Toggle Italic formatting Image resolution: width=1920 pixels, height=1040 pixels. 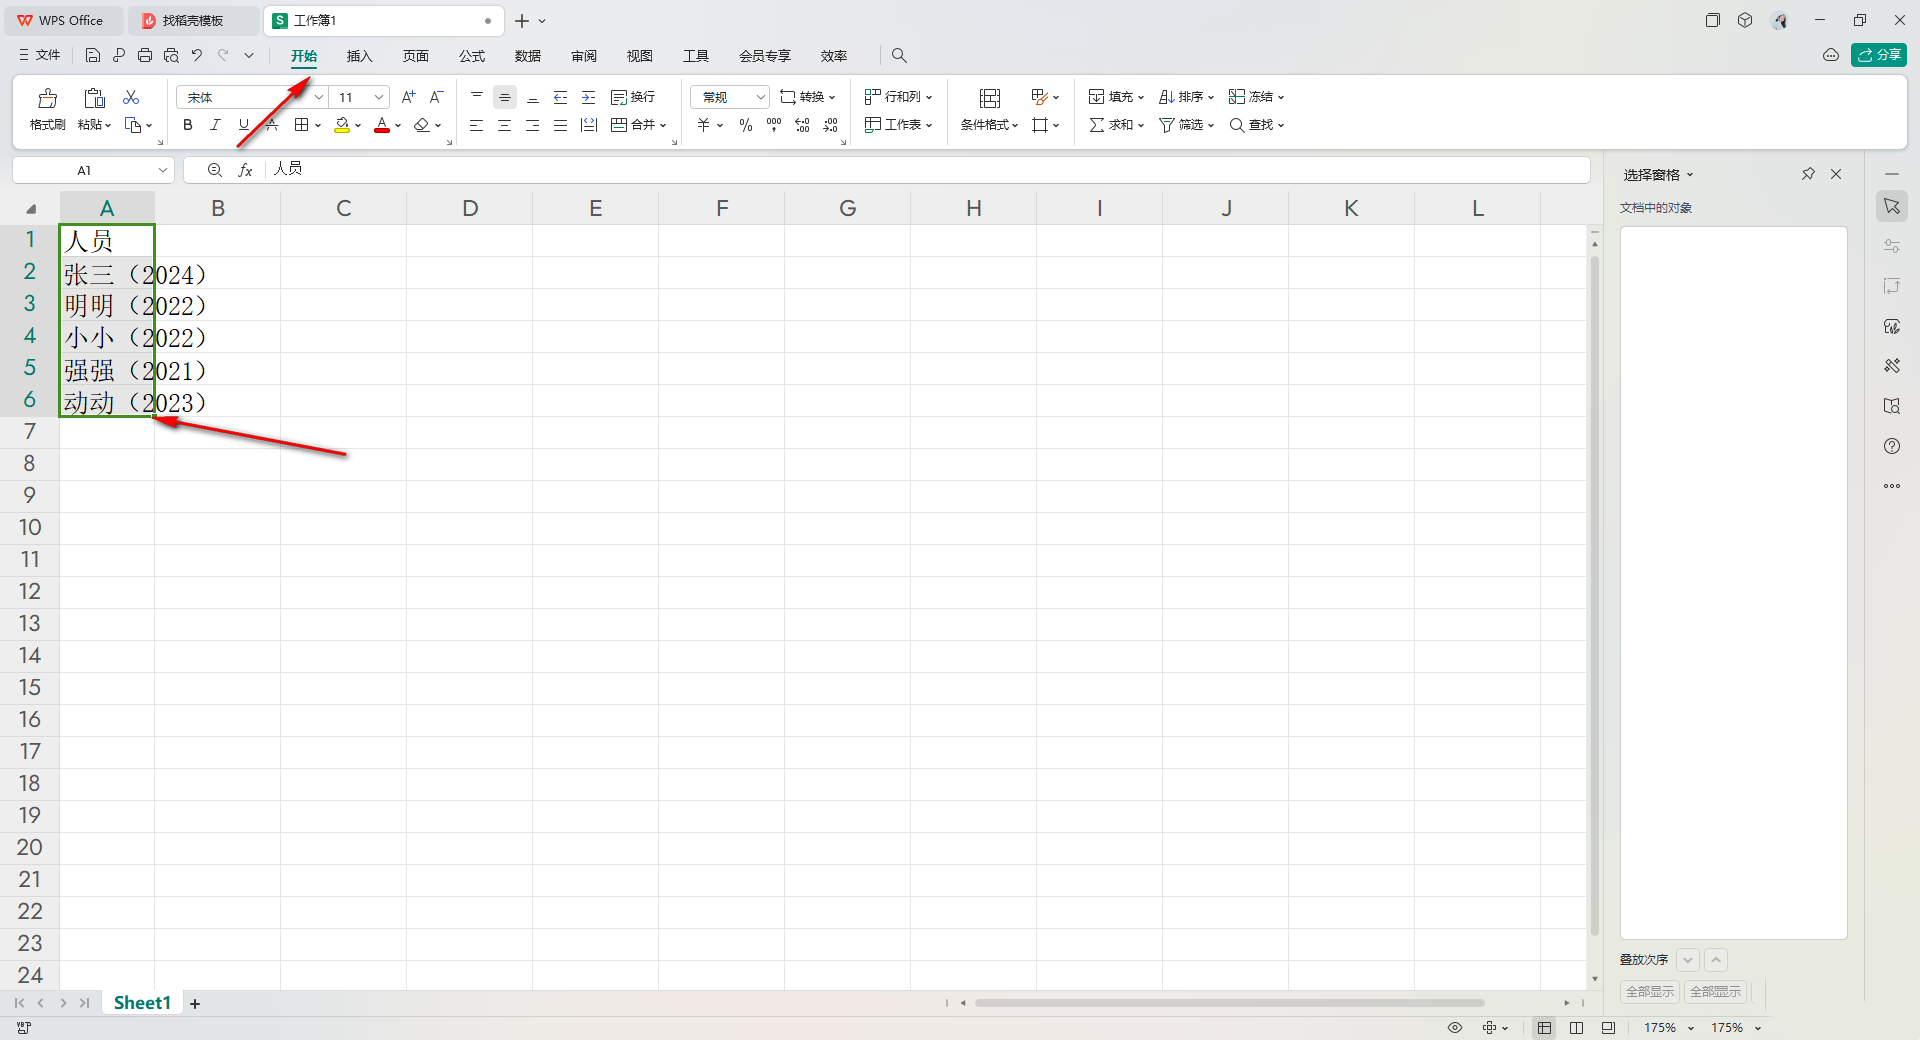pos(215,125)
